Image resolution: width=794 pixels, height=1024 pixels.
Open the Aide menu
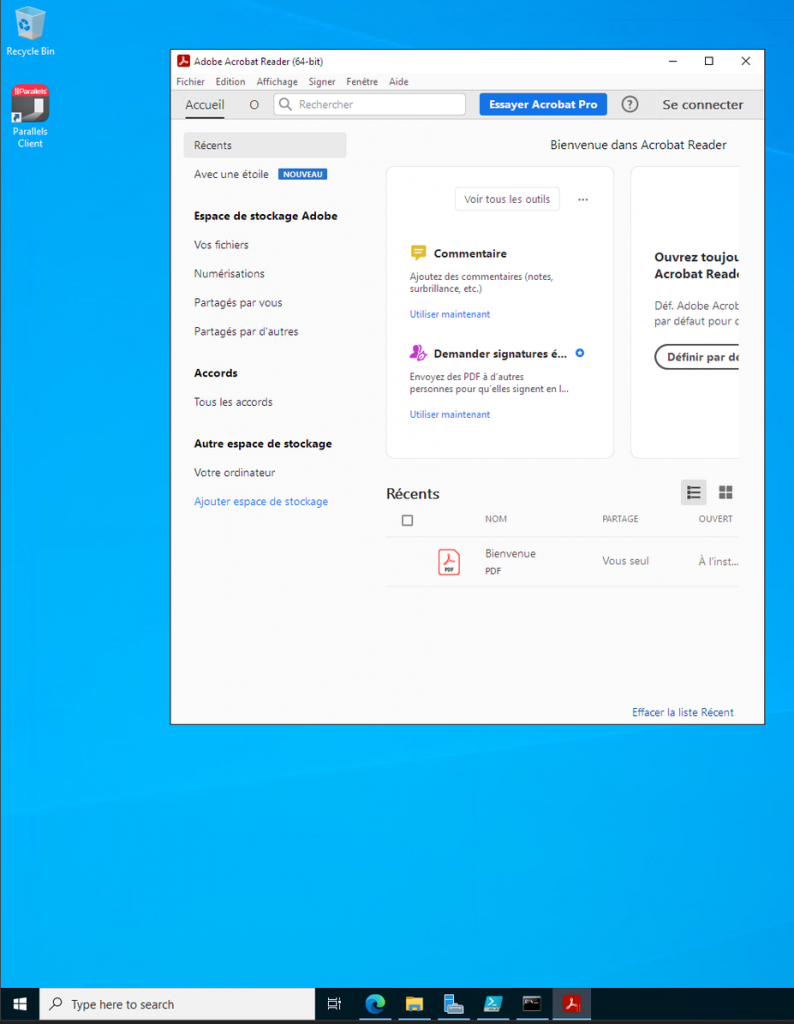click(x=398, y=82)
